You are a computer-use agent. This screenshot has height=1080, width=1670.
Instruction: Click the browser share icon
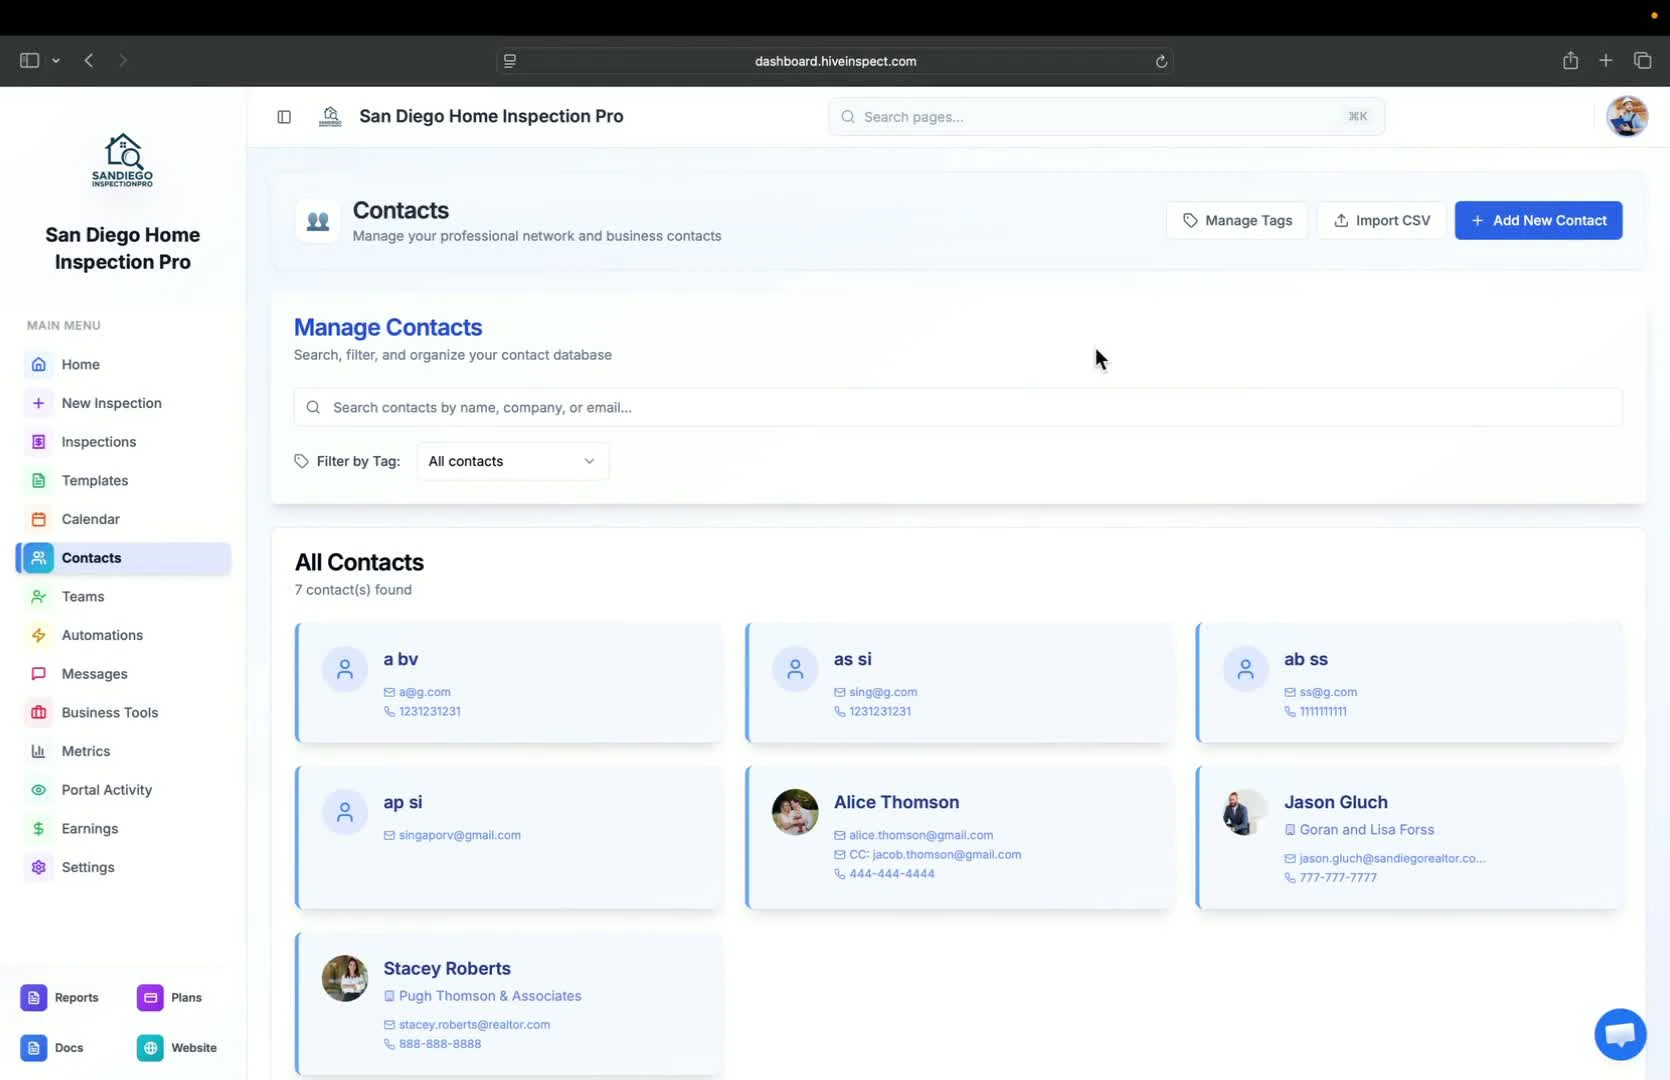pyautogui.click(x=1570, y=61)
